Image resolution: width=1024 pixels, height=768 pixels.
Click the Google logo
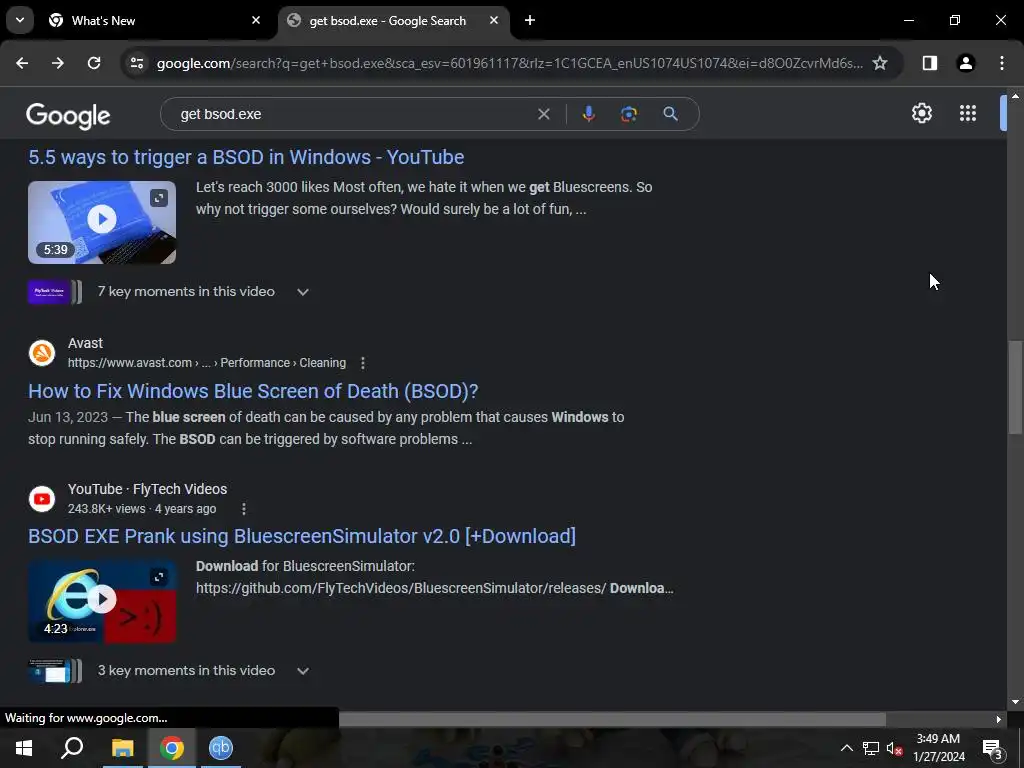(x=68, y=116)
